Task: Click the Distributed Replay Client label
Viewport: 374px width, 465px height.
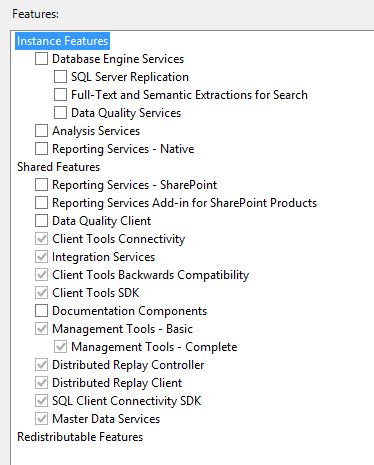Action: pyautogui.click(x=117, y=383)
